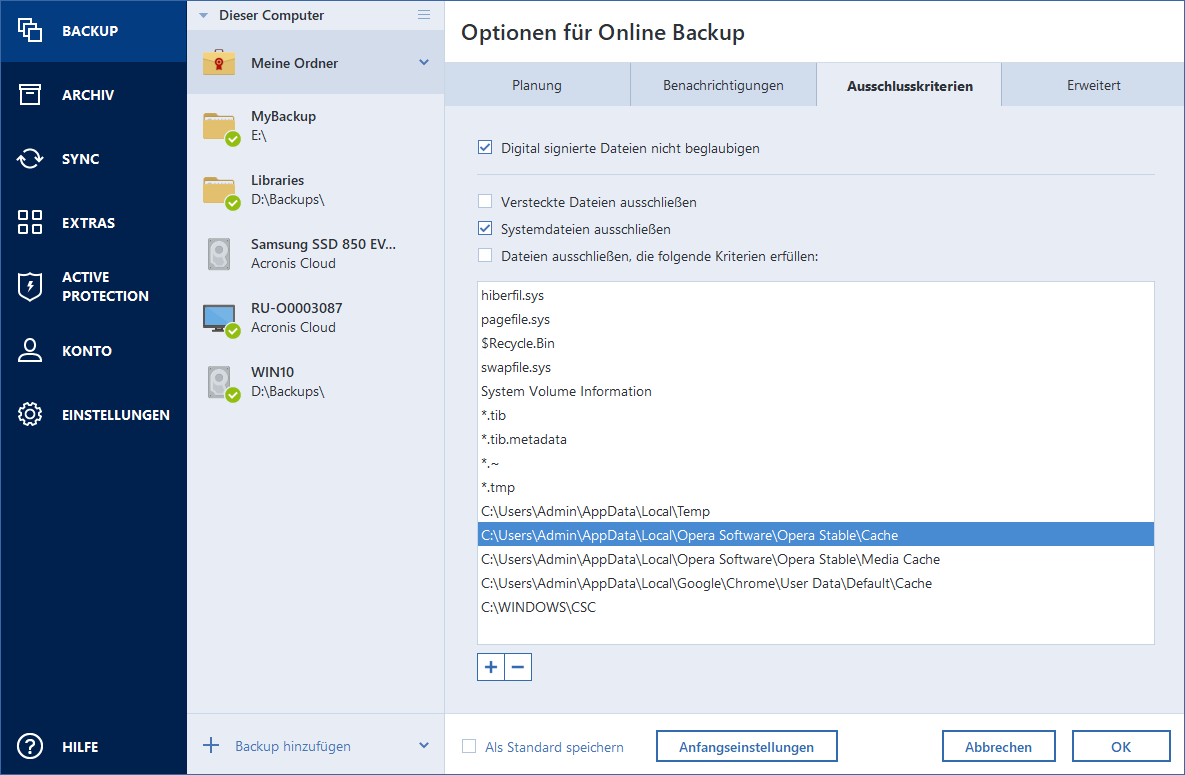Enable 'Versteckte Dateien ausschließen' checkbox

tap(485, 202)
